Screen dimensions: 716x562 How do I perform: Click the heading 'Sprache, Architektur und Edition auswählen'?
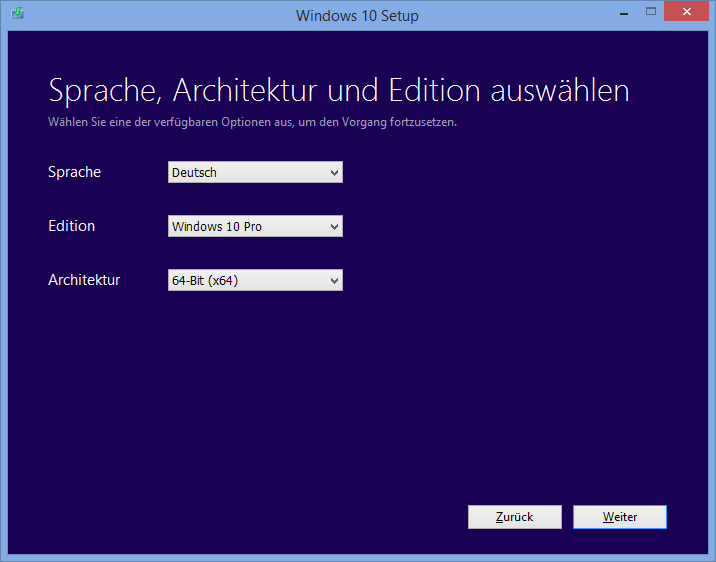tap(339, 90)
